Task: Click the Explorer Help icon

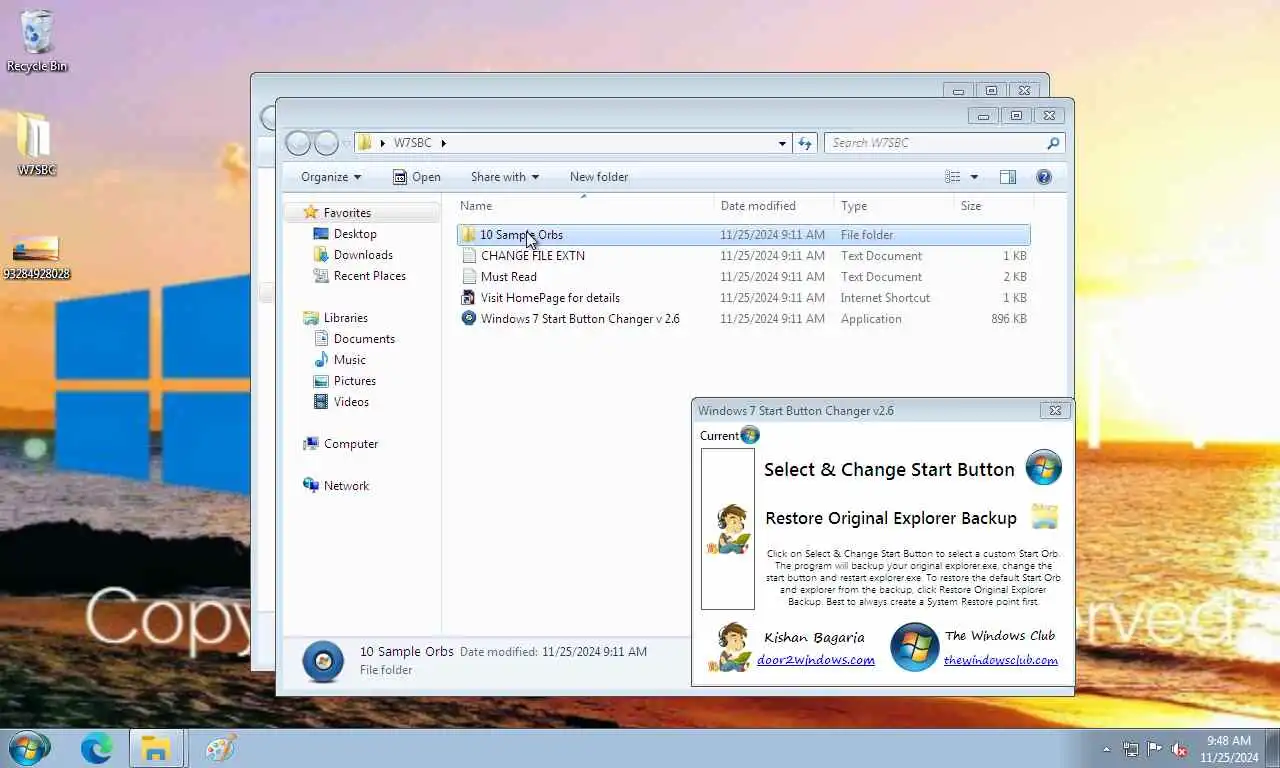Action: [1044, 177]
